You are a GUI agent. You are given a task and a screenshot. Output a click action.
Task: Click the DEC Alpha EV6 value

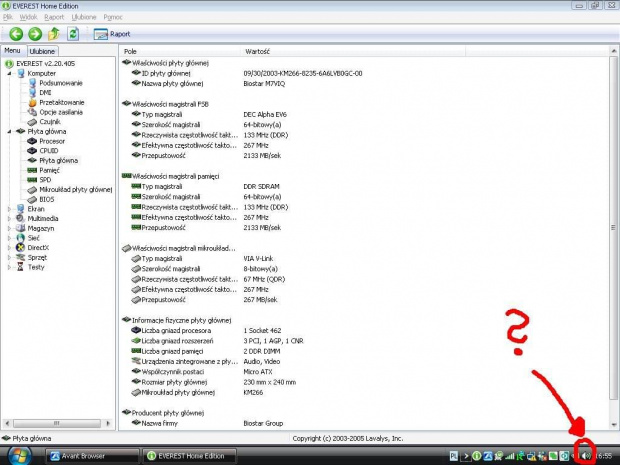265,115
